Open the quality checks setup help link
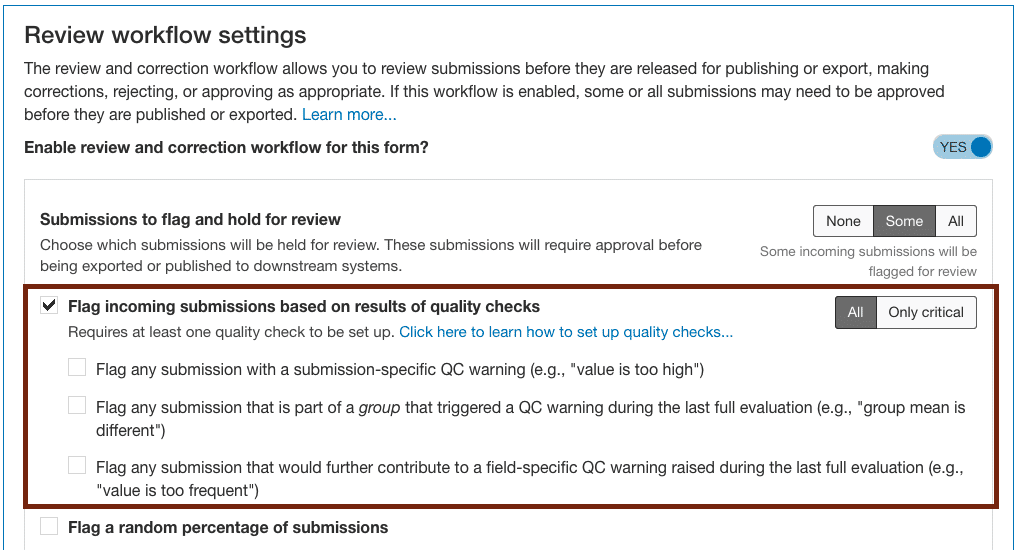 [x=566, y=332]
